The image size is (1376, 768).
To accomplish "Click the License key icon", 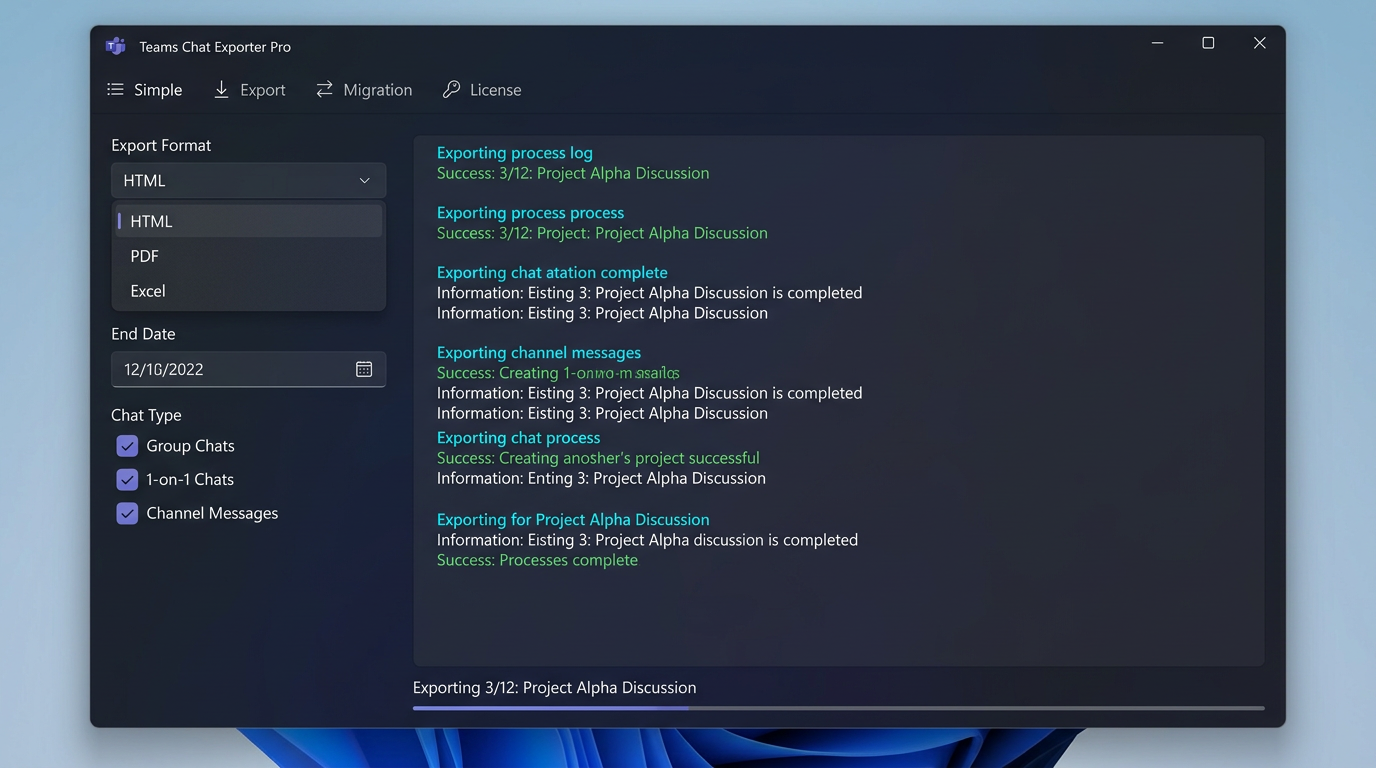I will pos(451,90).
